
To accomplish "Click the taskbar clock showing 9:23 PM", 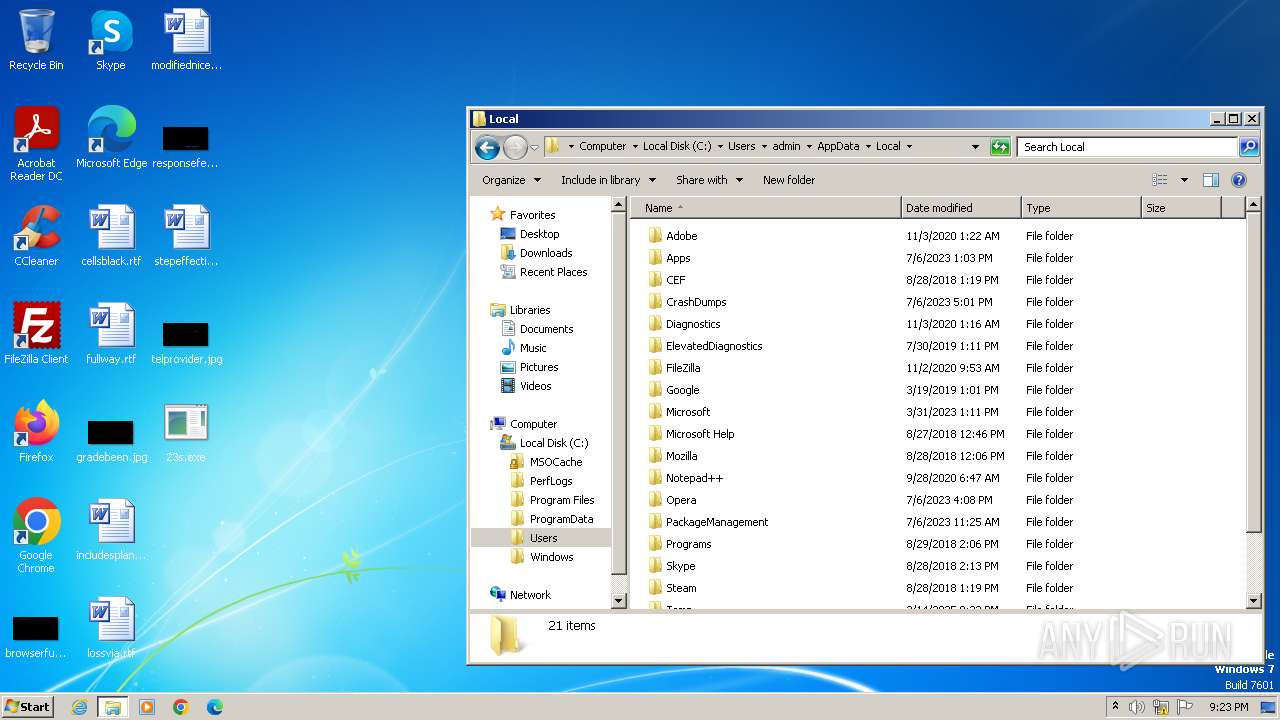I will [1228, 707].
